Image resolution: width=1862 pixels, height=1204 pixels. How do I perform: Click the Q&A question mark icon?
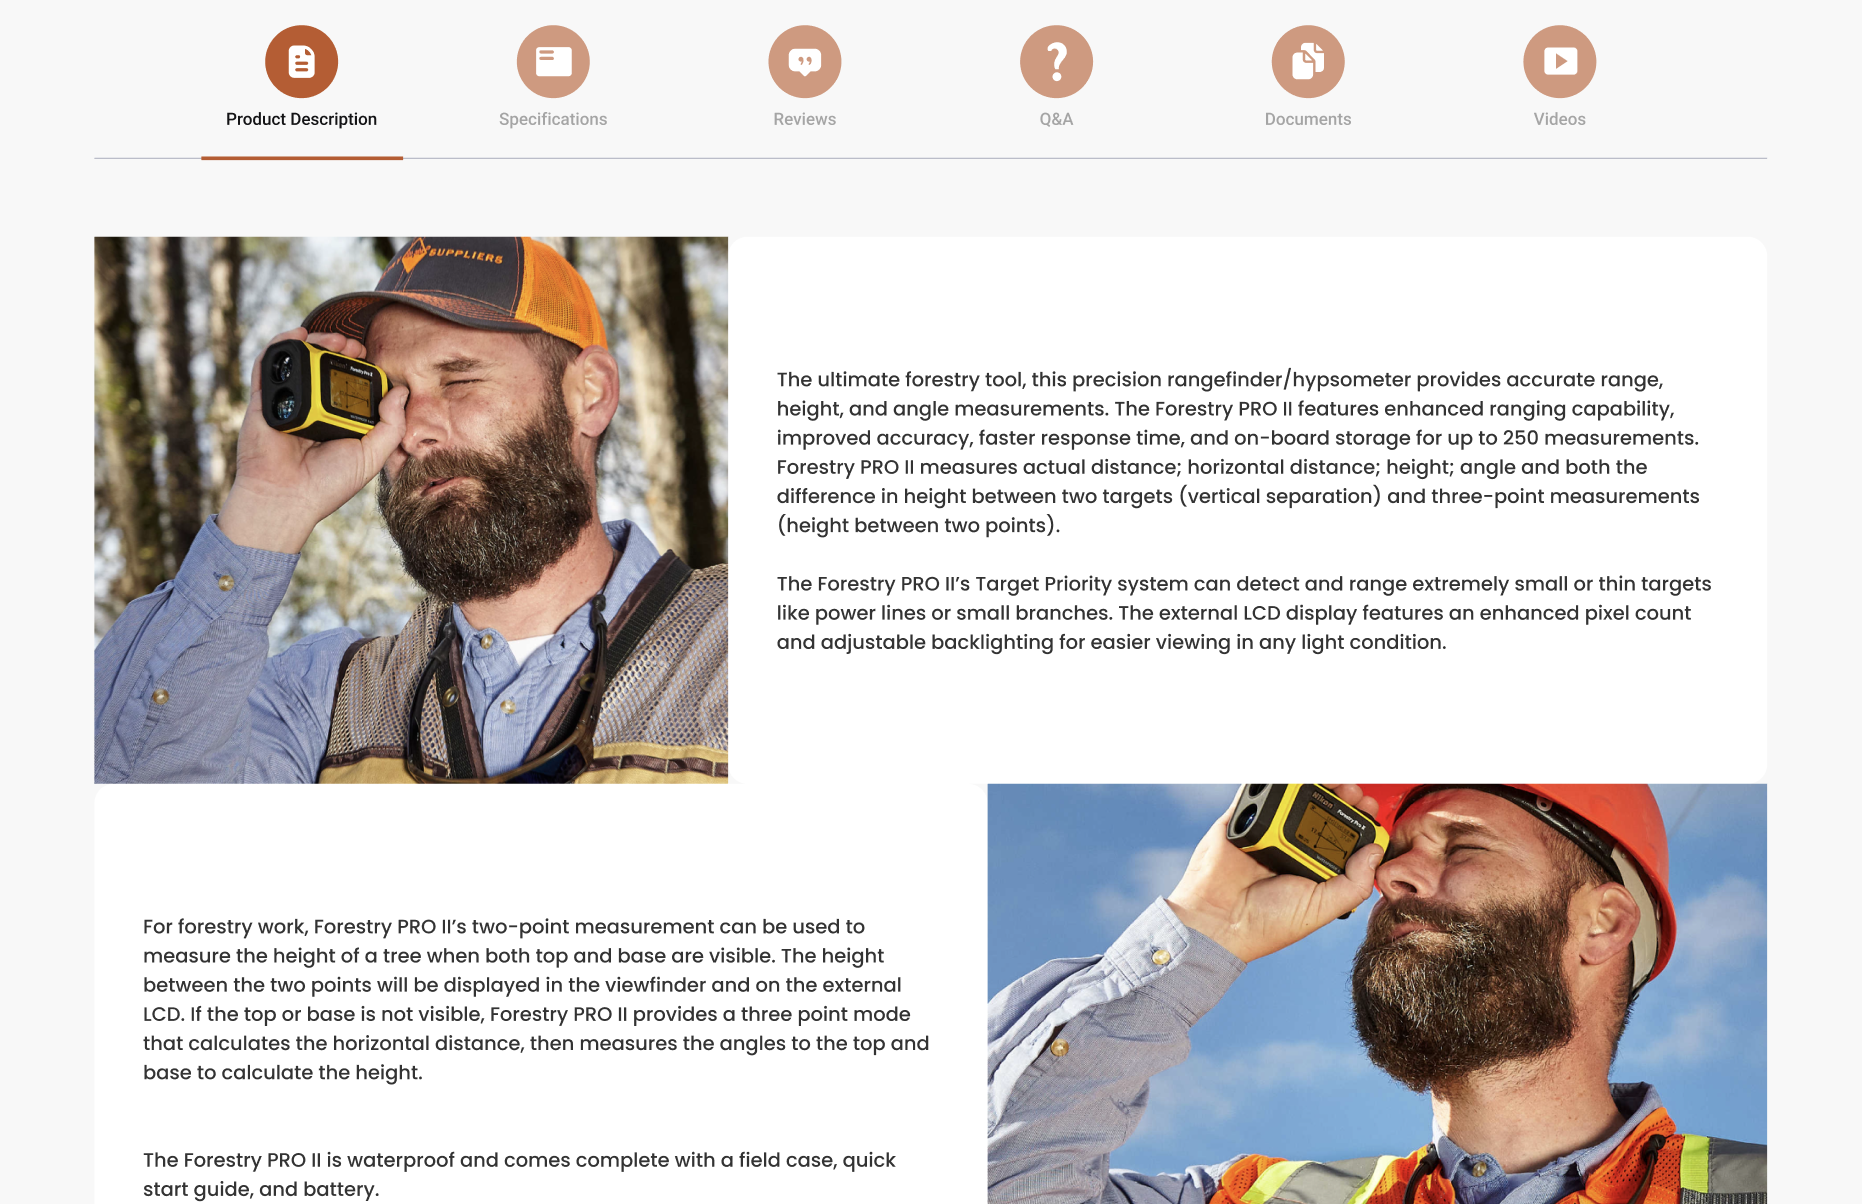click(1056, 62)
